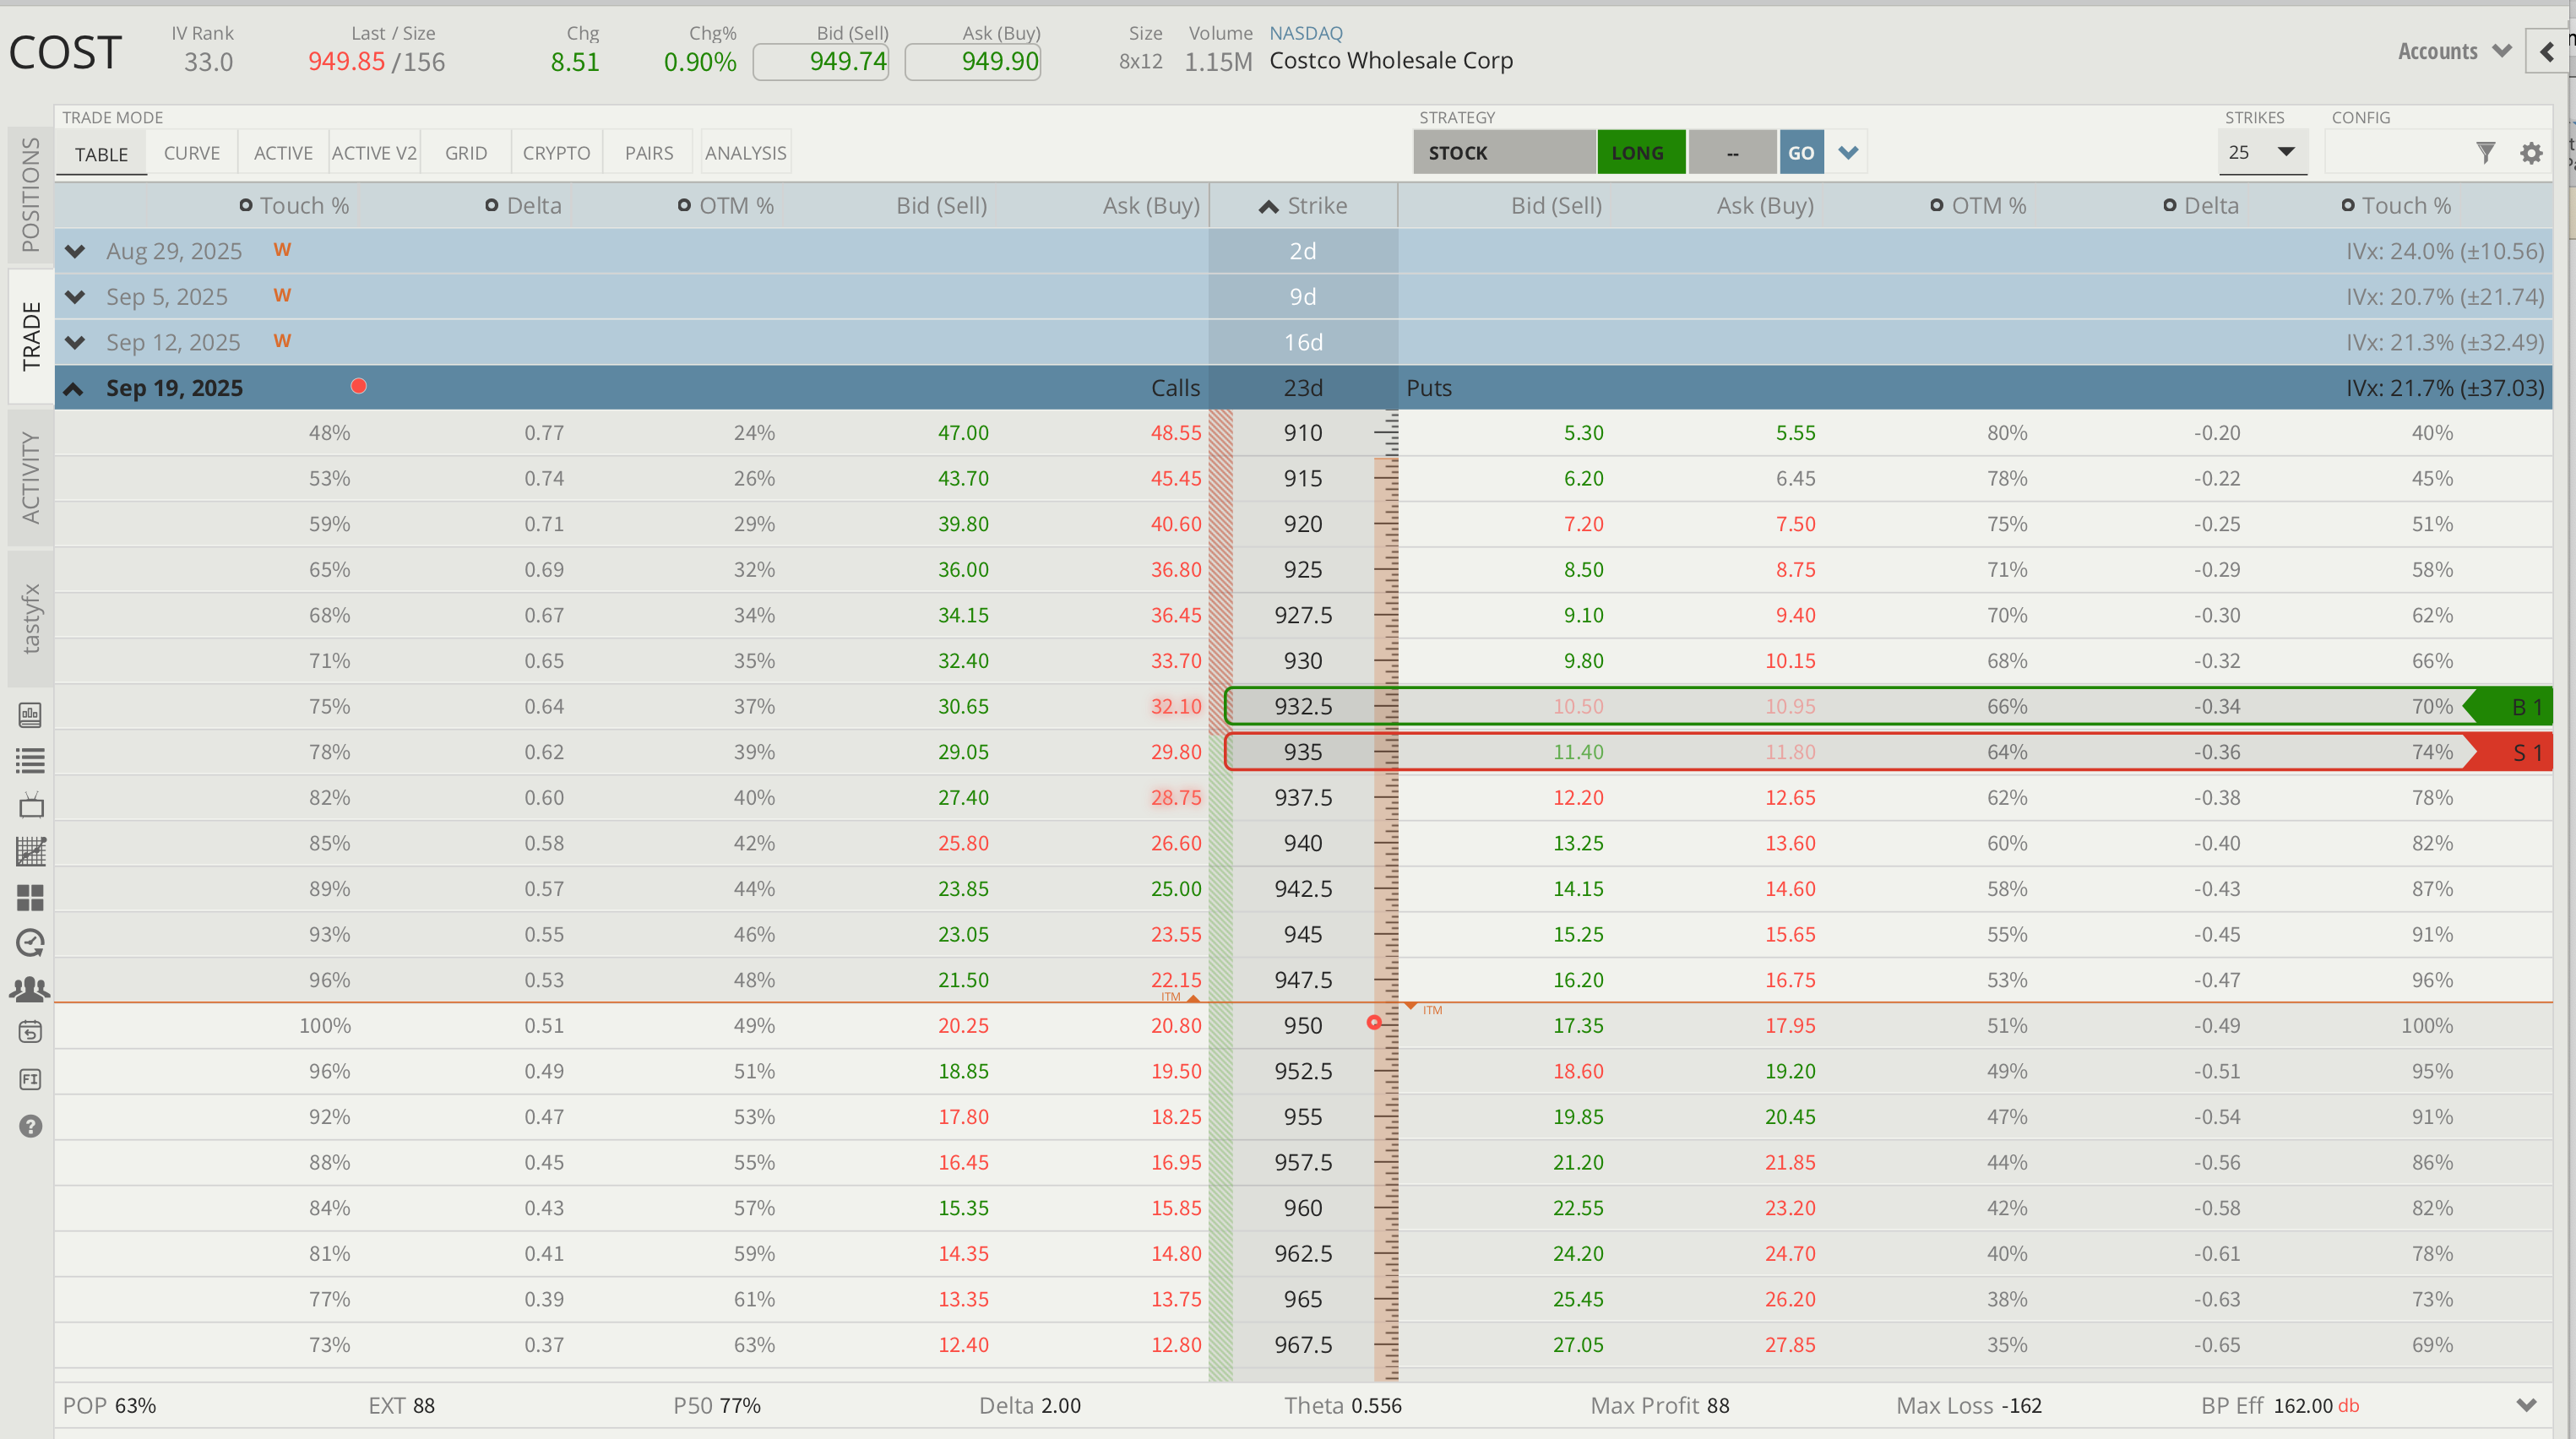The image size is (2576, 1439).
Task: Open the TV video feed icon
Action: (x=31, y=806)
